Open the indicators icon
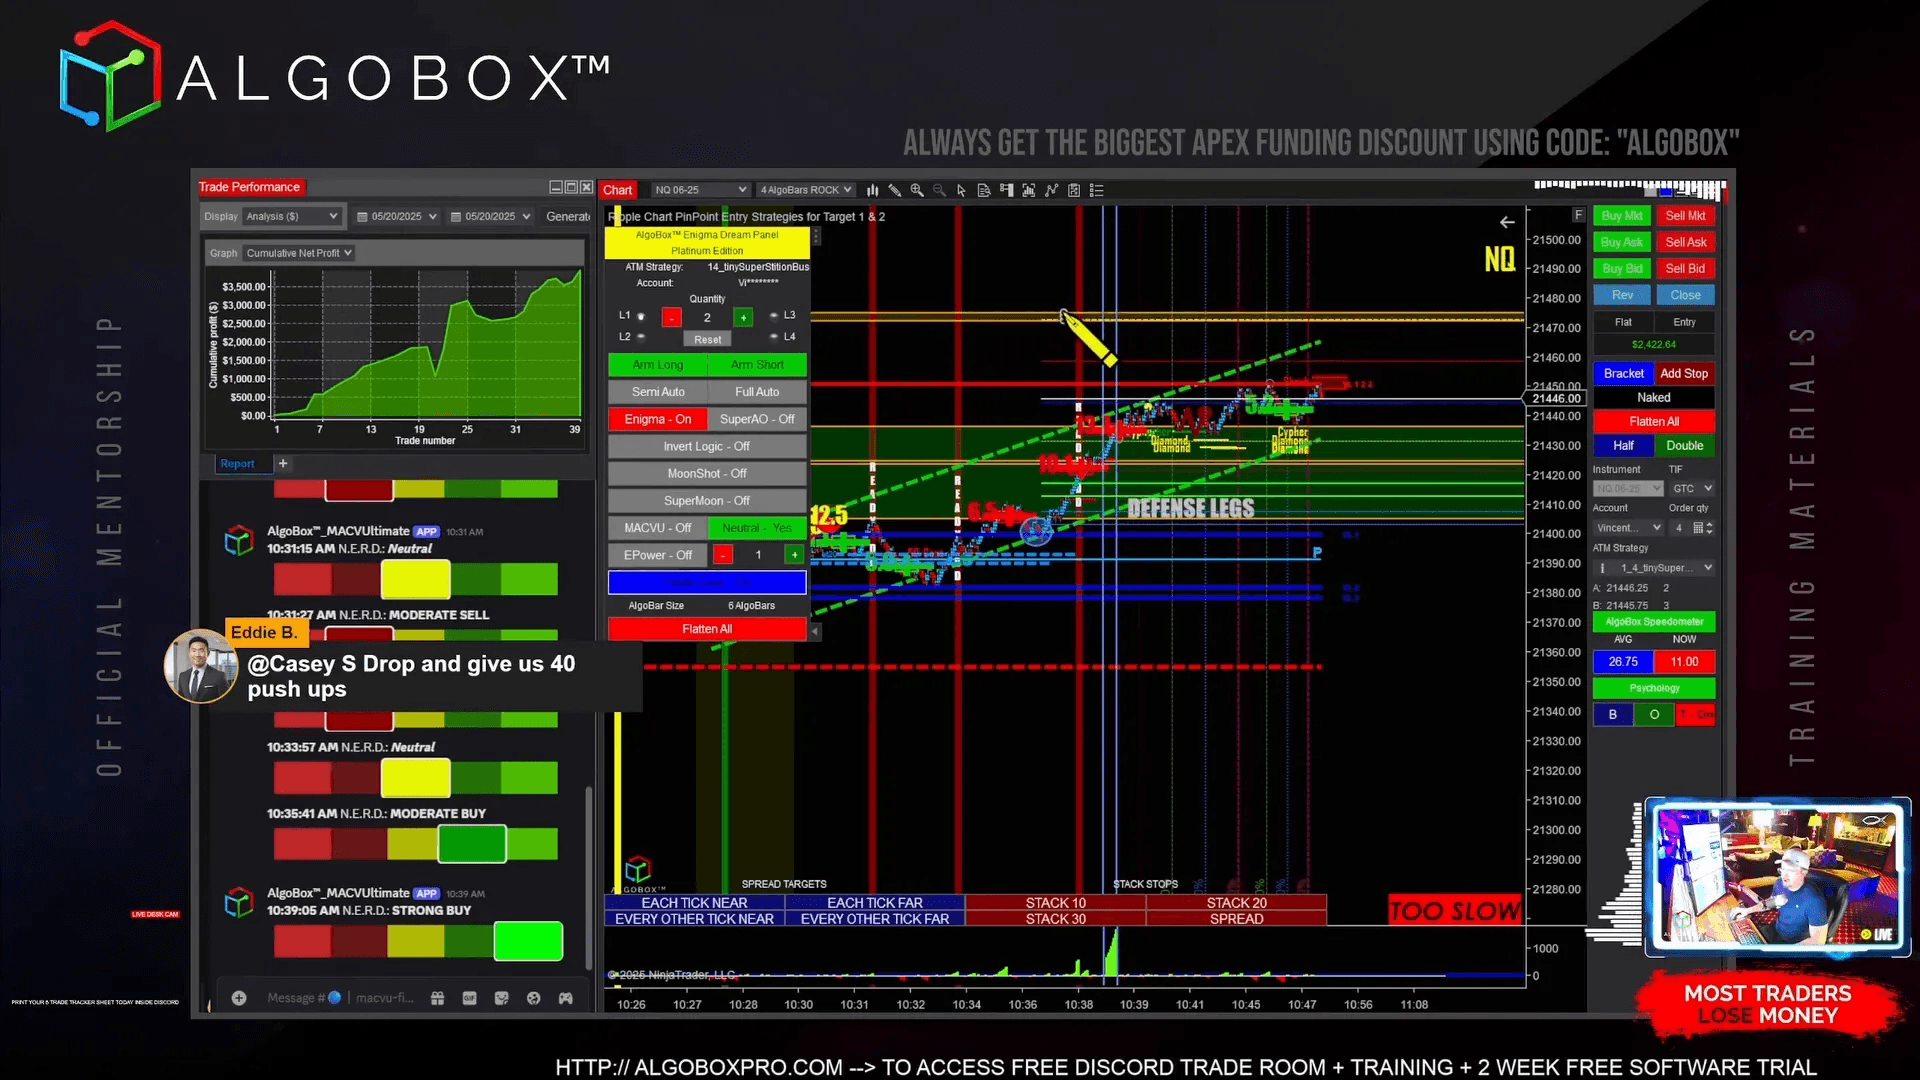 tap(1051, 190)
